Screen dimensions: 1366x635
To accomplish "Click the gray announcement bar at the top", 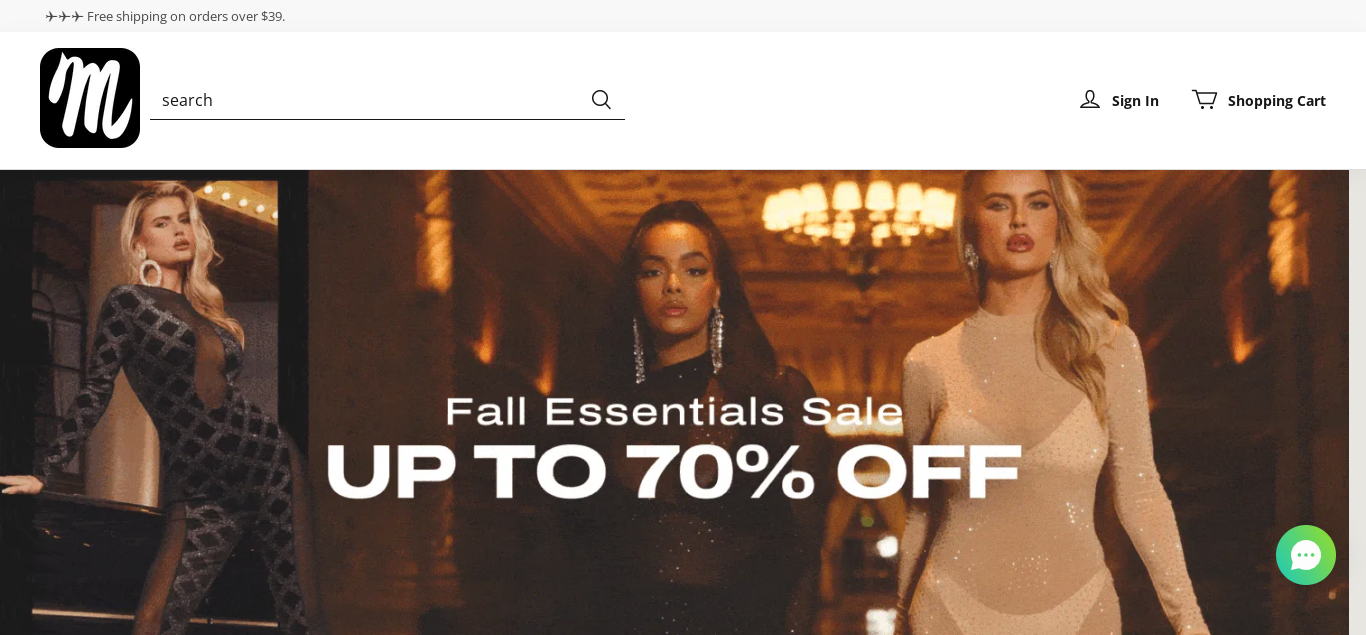I will pos(683,16).
